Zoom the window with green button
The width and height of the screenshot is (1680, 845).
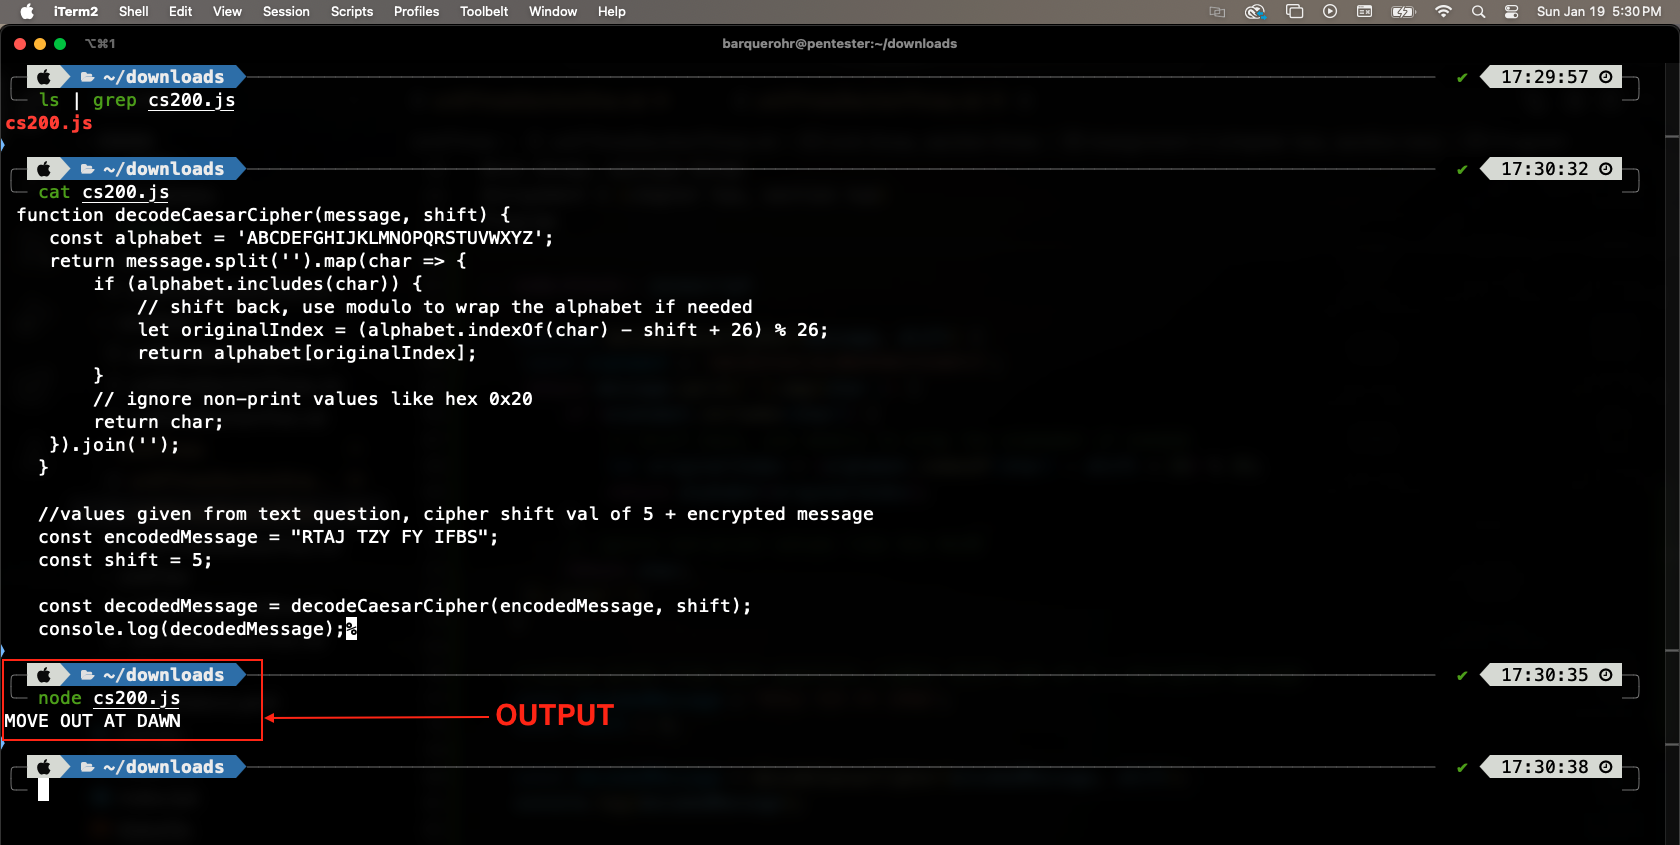(x=60, y=44)
